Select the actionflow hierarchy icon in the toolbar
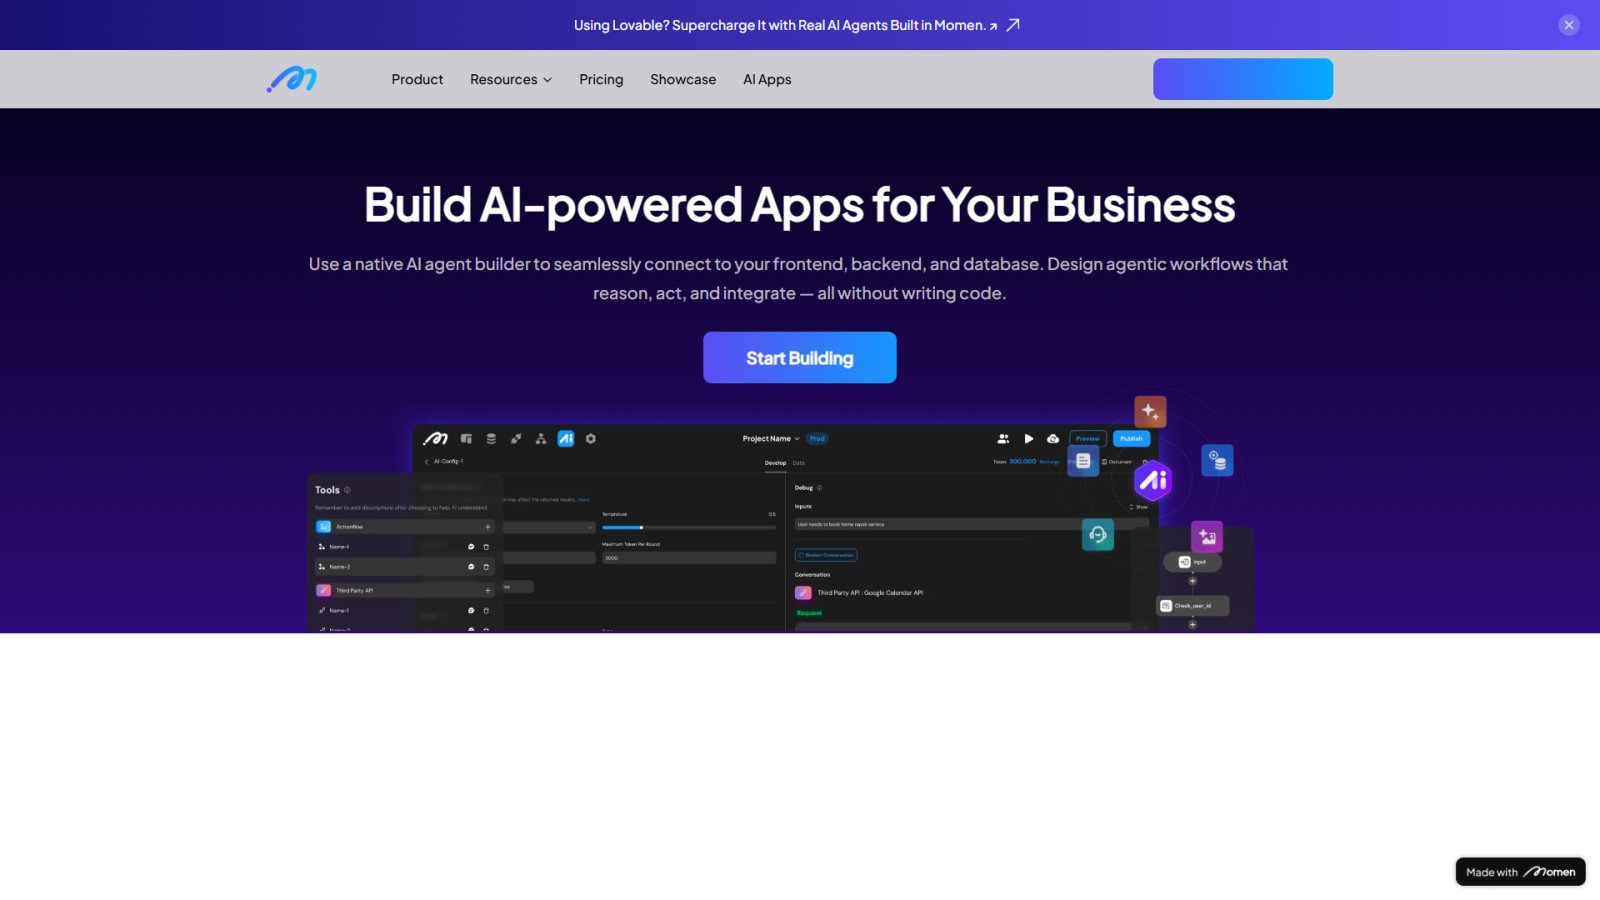 [541, 439]
